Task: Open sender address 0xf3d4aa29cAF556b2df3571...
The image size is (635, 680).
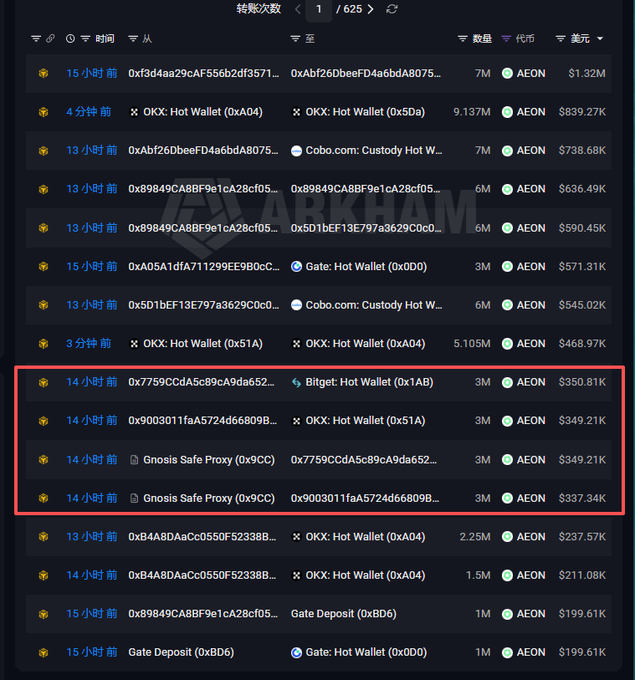Action: click(x=203, y=73)
